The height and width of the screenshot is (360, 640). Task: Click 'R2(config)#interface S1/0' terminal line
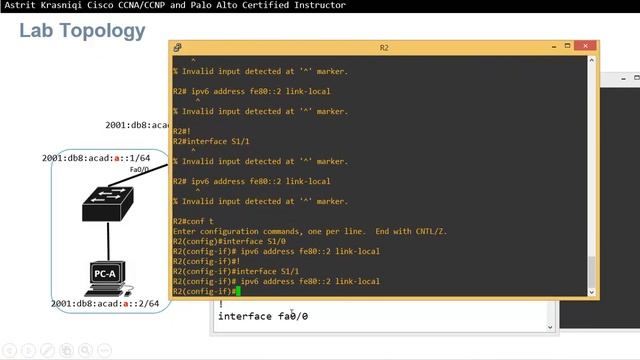pos(229,241)
